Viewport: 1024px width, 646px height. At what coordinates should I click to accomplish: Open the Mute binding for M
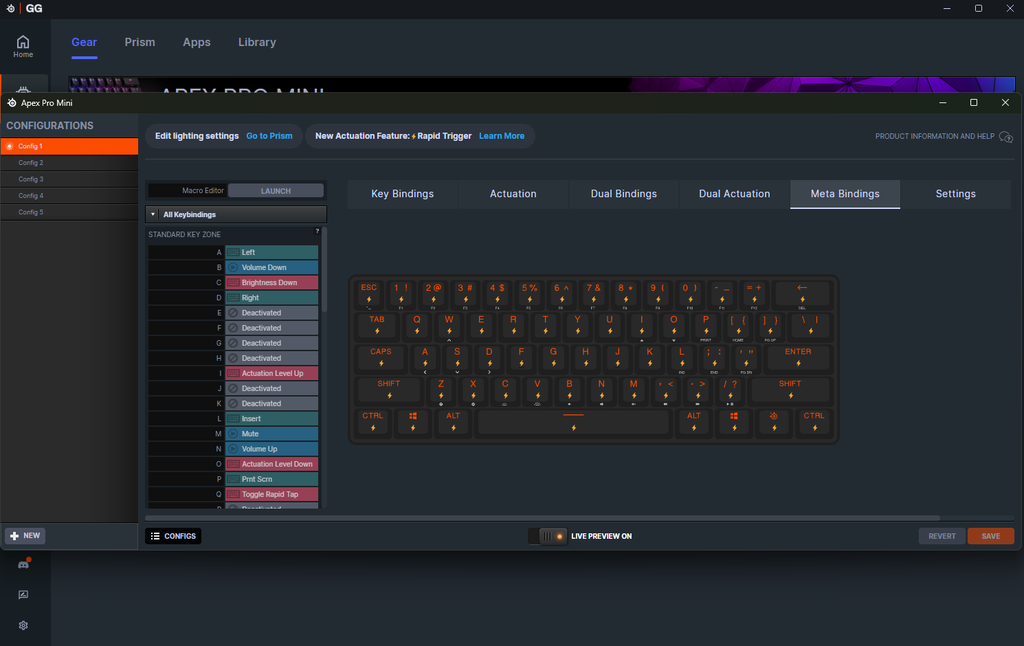tap(272, 434)
